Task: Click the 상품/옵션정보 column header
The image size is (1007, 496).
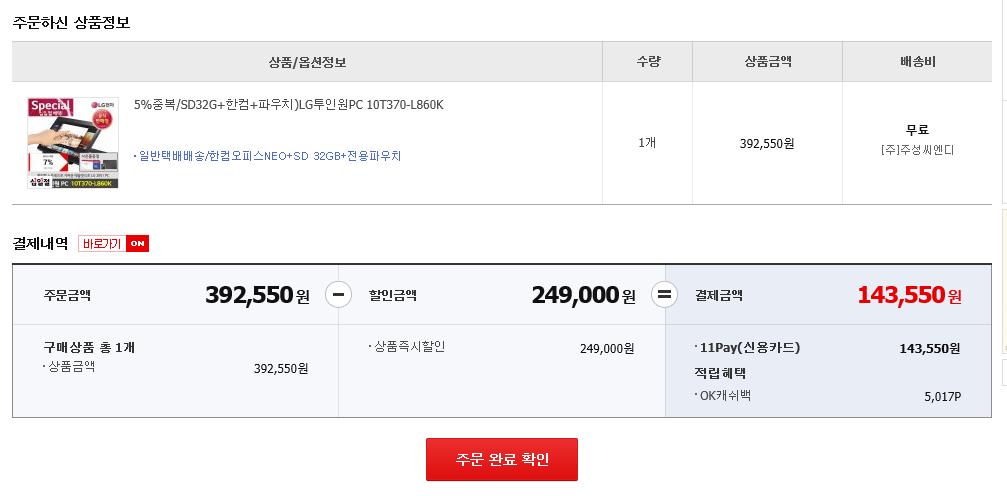Action: [x=307, y=62]
